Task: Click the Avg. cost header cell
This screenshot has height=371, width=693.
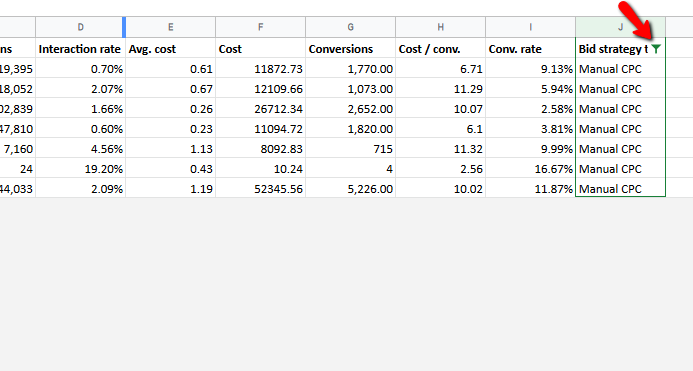Action: tap(171, 49)
